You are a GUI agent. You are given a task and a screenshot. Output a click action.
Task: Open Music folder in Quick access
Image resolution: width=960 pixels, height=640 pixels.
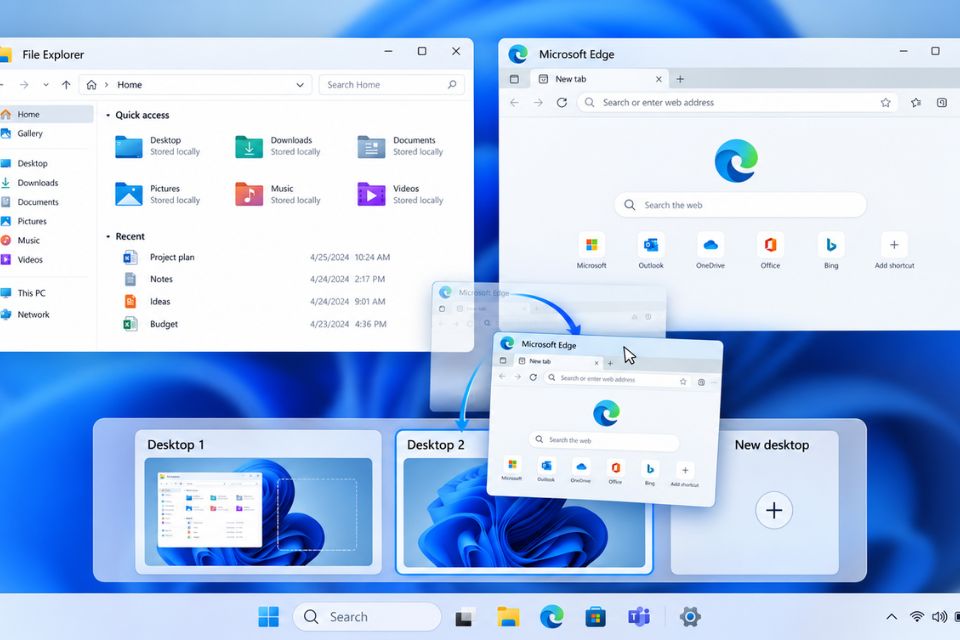pos(279,195)
